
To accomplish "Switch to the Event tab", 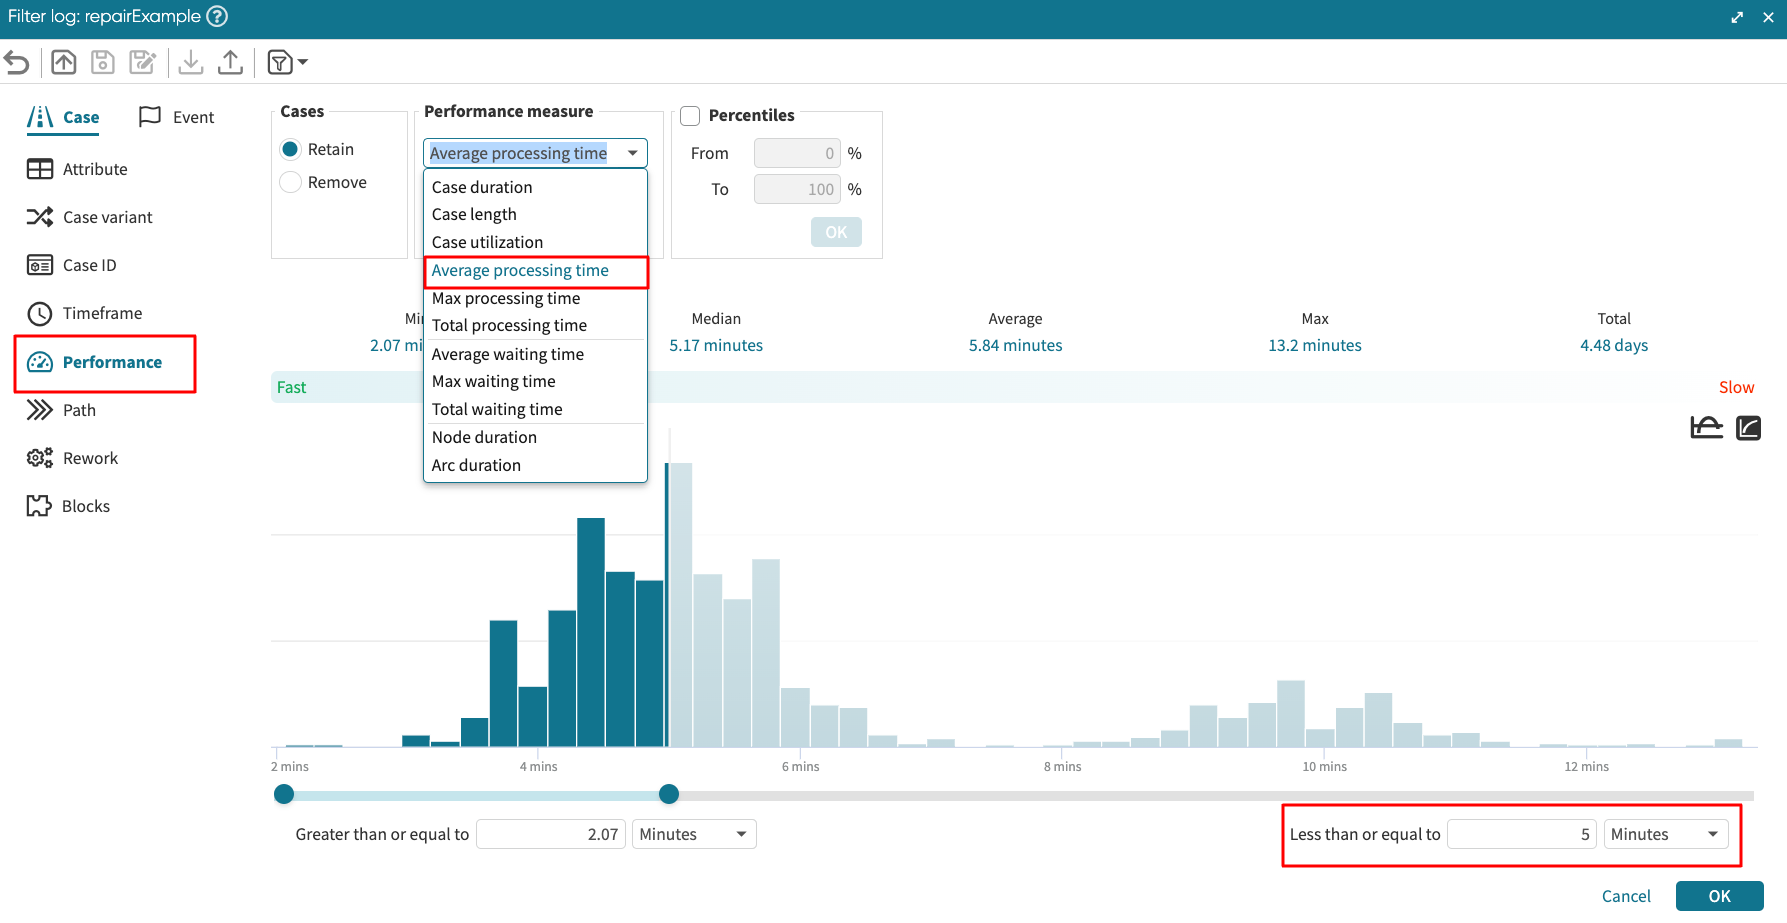I will click(x=177, y=117).
